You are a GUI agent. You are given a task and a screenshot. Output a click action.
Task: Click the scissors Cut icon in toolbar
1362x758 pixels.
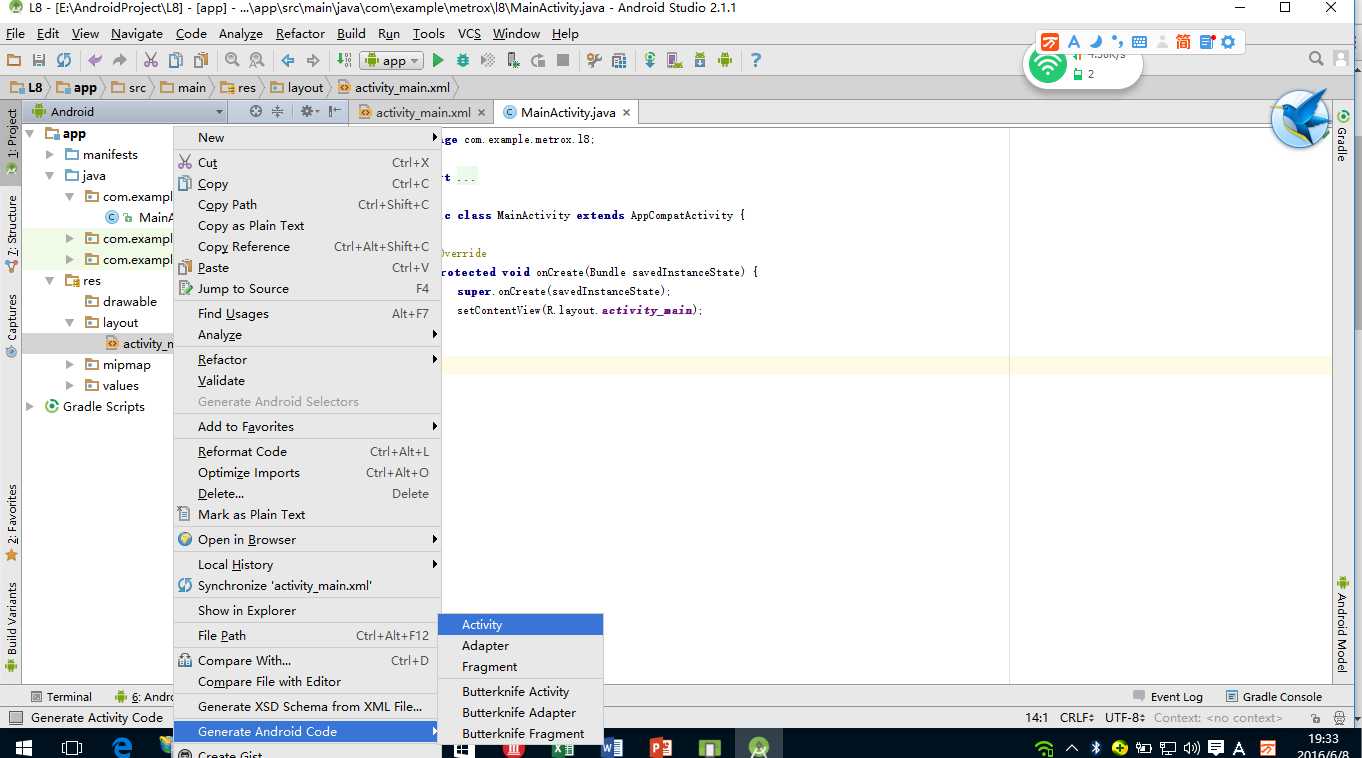coord(151,60)
